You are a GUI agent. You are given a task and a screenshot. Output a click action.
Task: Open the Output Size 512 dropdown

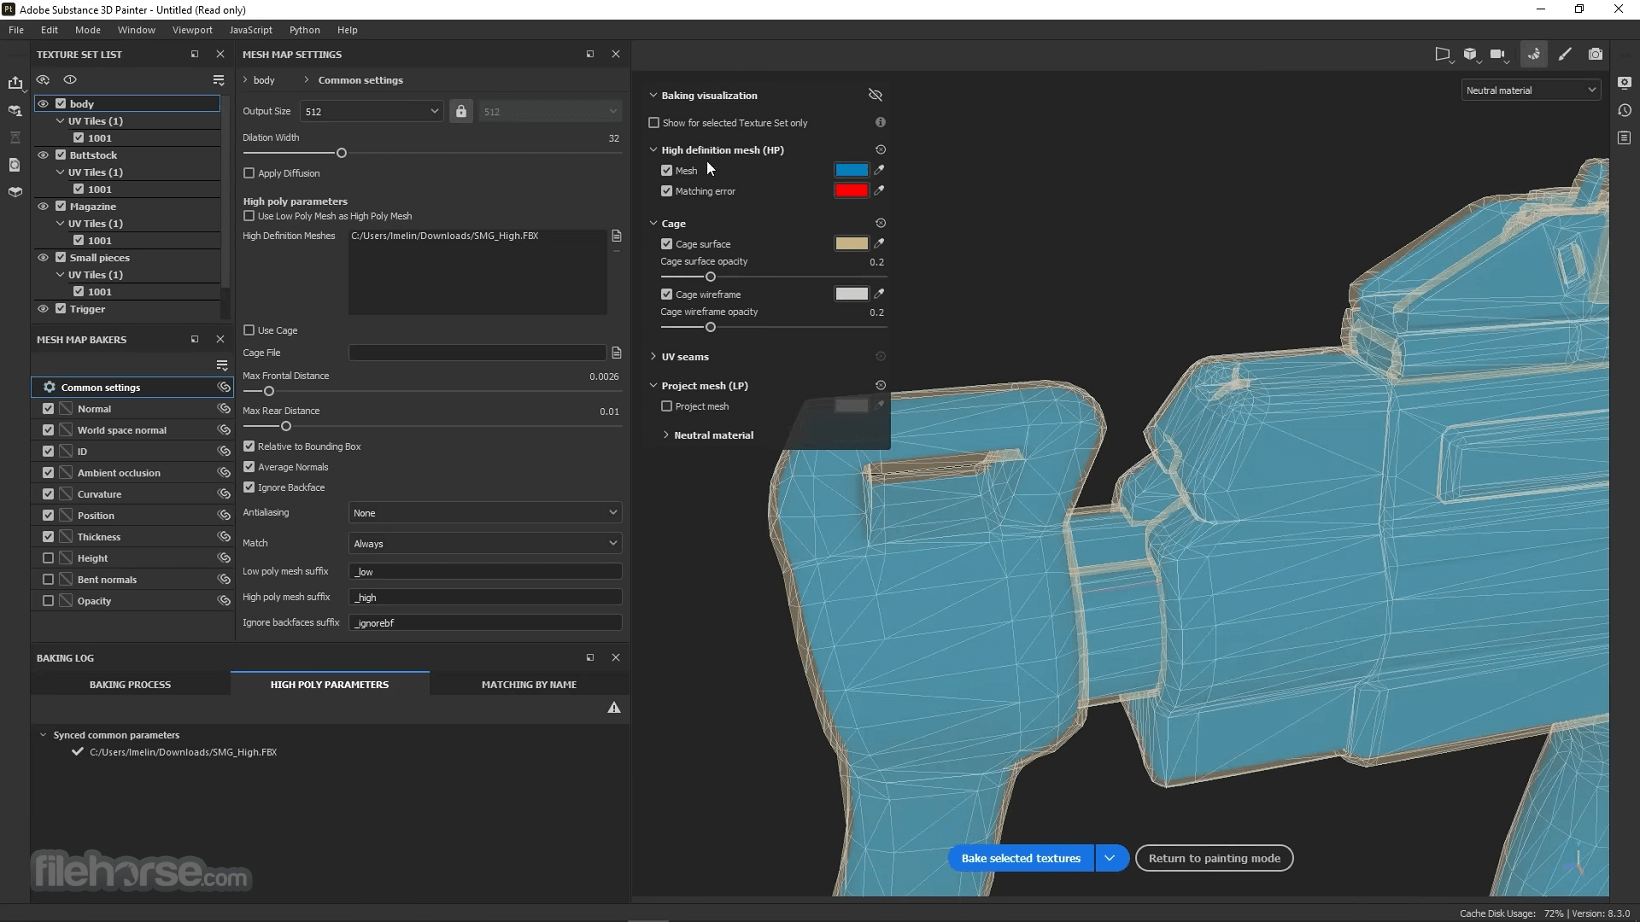371,111
